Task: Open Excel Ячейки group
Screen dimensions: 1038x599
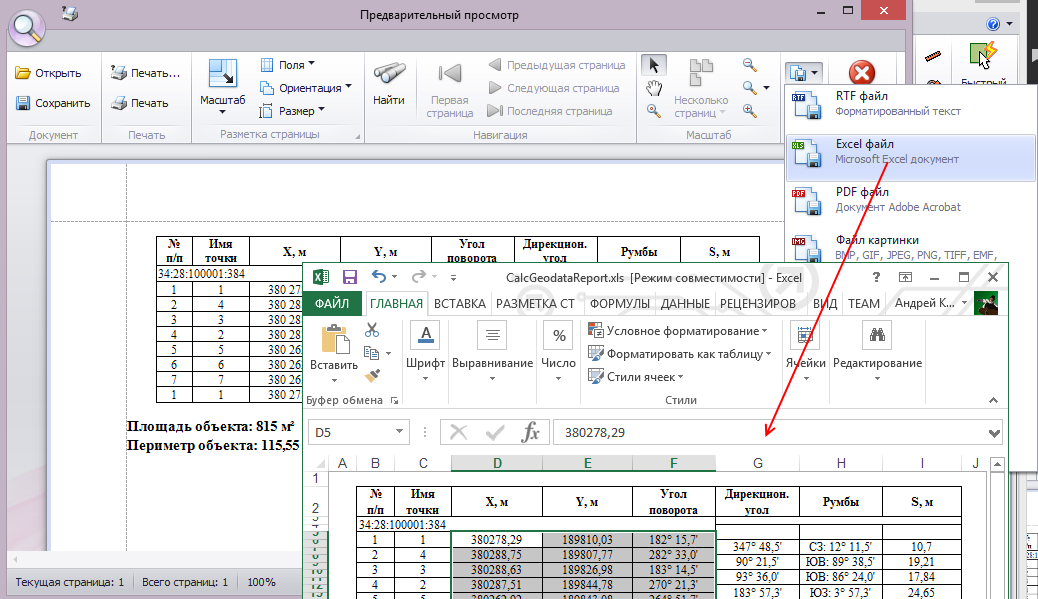Action: (806, 352)
